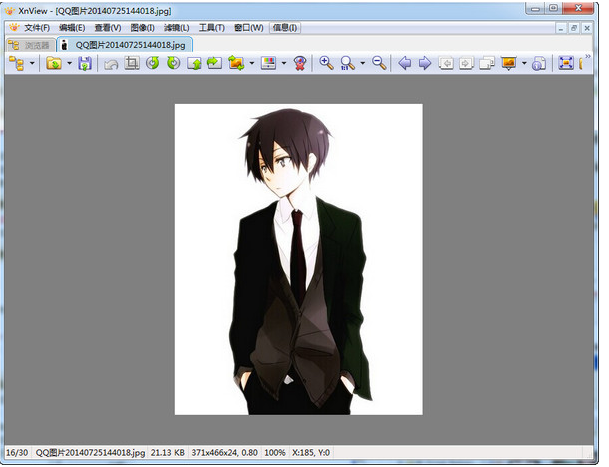
Task: Click the XnView title bar app icon
Action: tap(10, 11)
